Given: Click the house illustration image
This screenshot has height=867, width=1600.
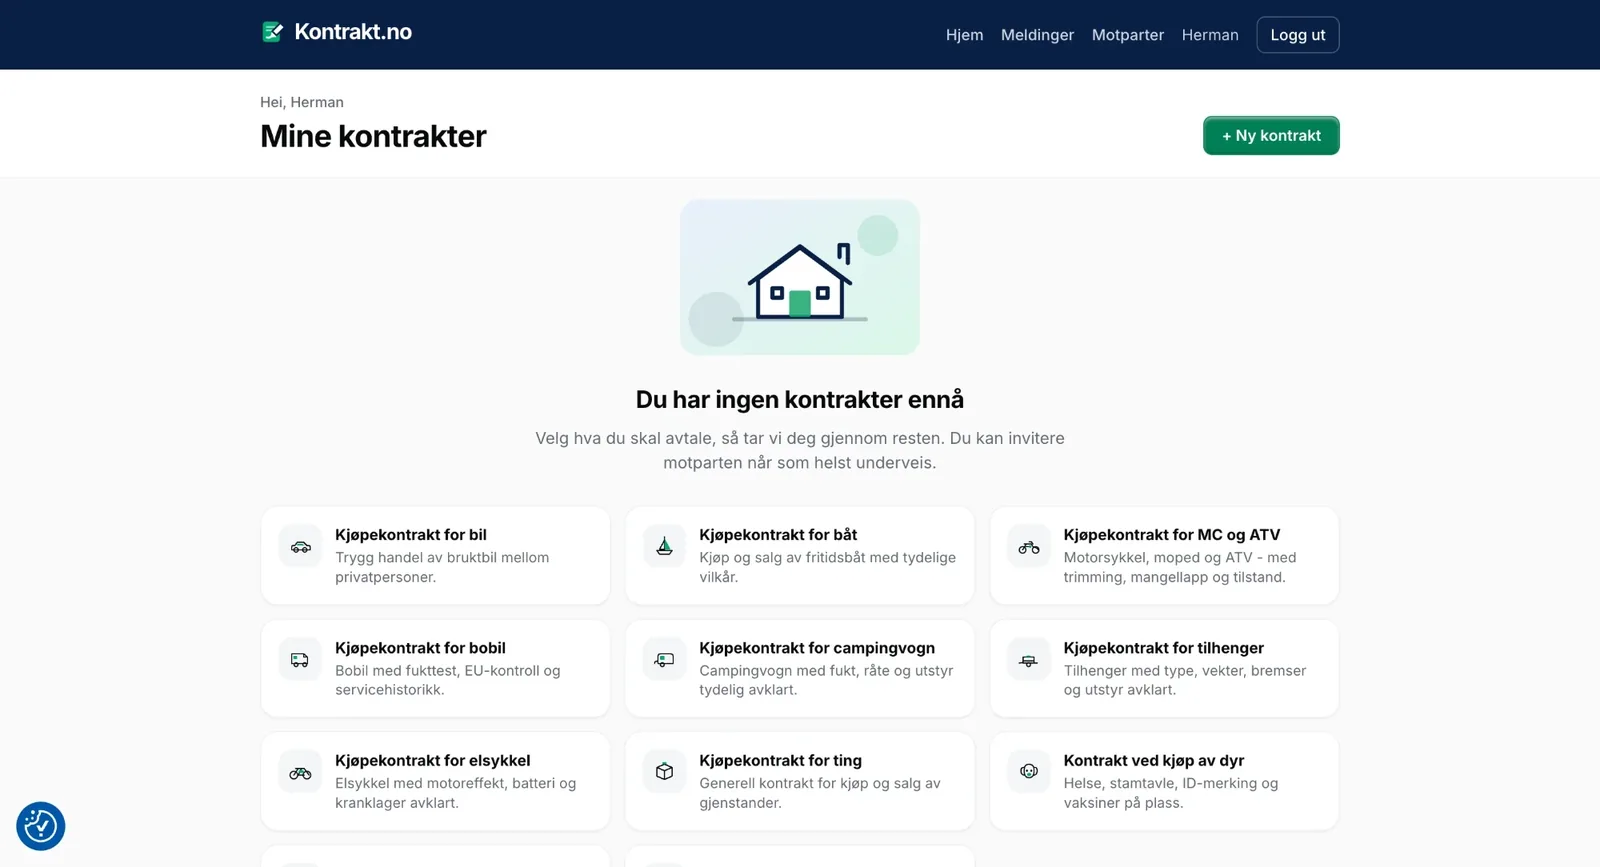Looking at the screenshot, I should click(800, 277).
